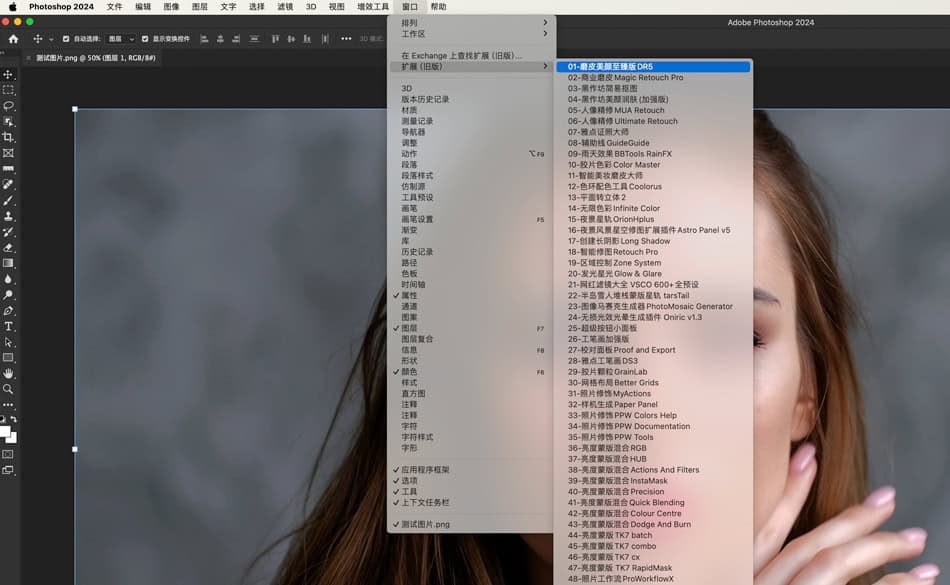
Task: Toggle the 自动选择 checkbox
Action: point(66,39)
